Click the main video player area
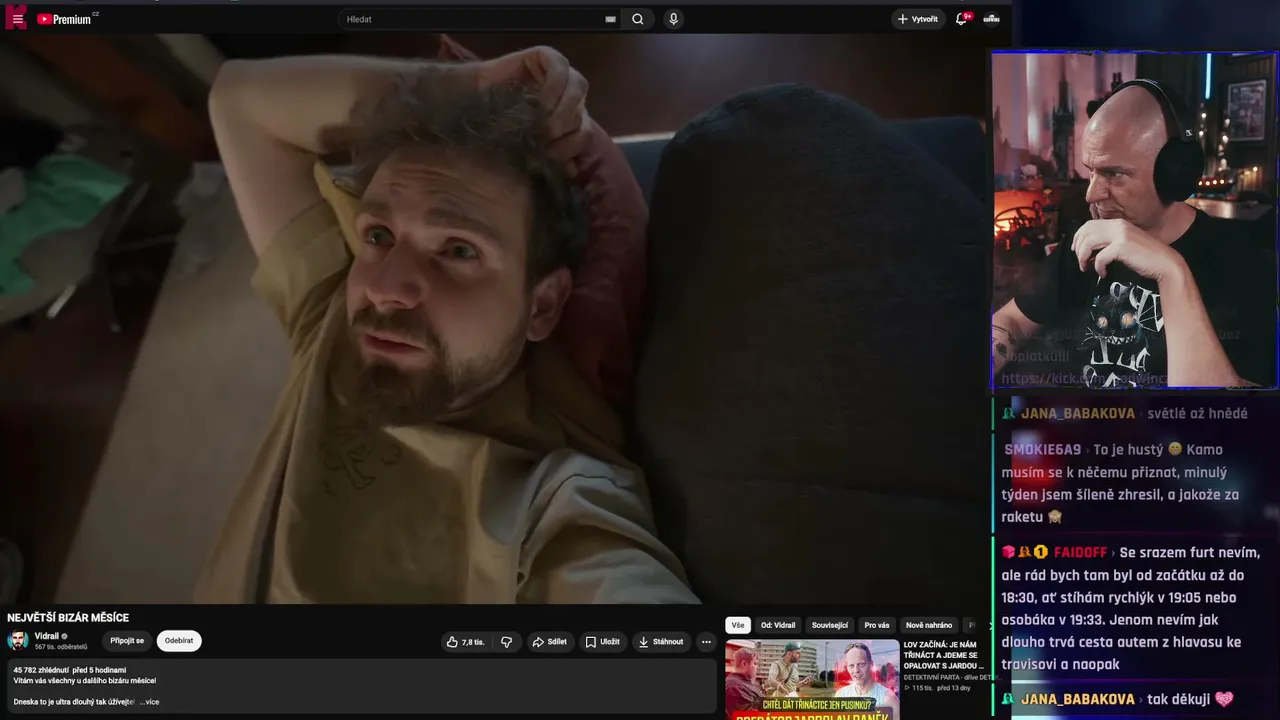Screen dimensions: 1280x720 (493, 318)
